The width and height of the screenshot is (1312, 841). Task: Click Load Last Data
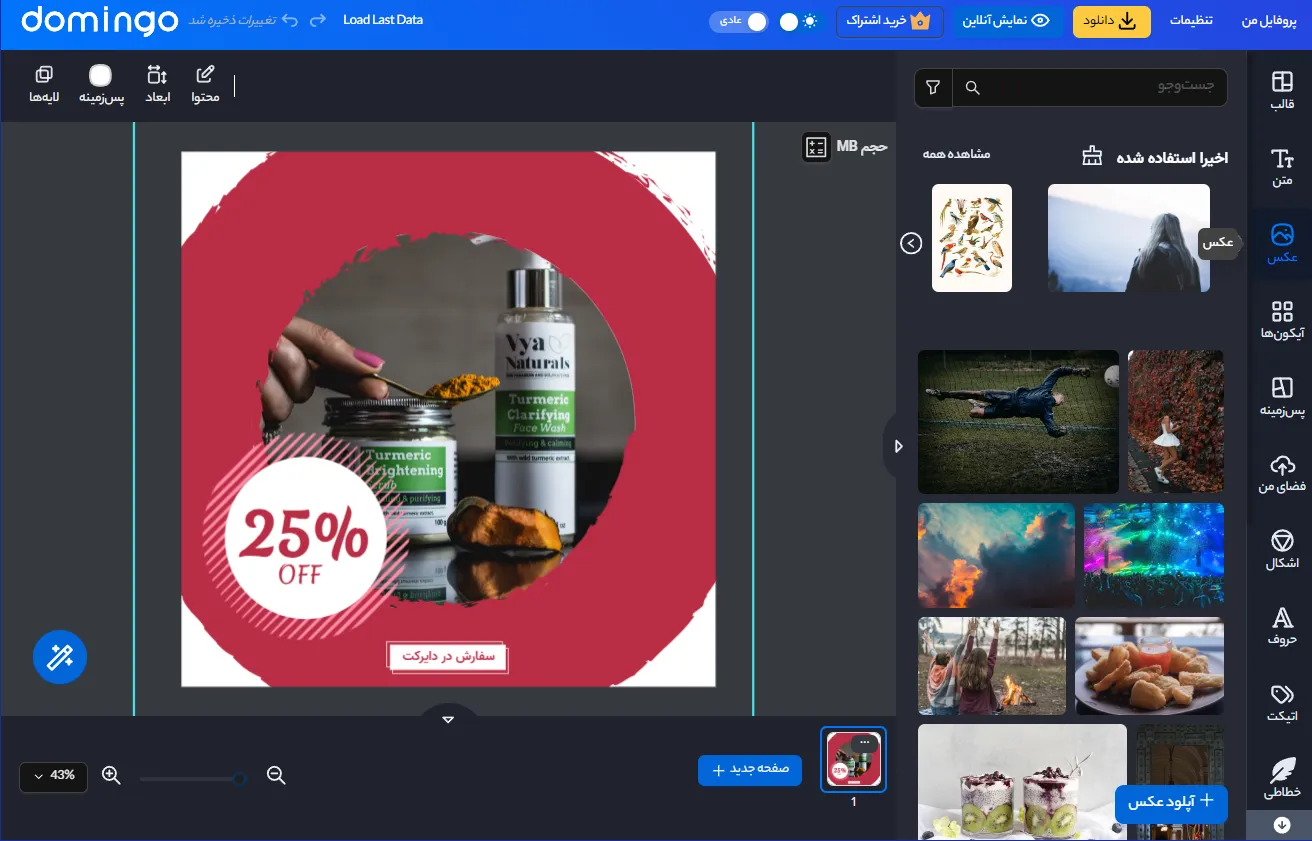[383, 20]
